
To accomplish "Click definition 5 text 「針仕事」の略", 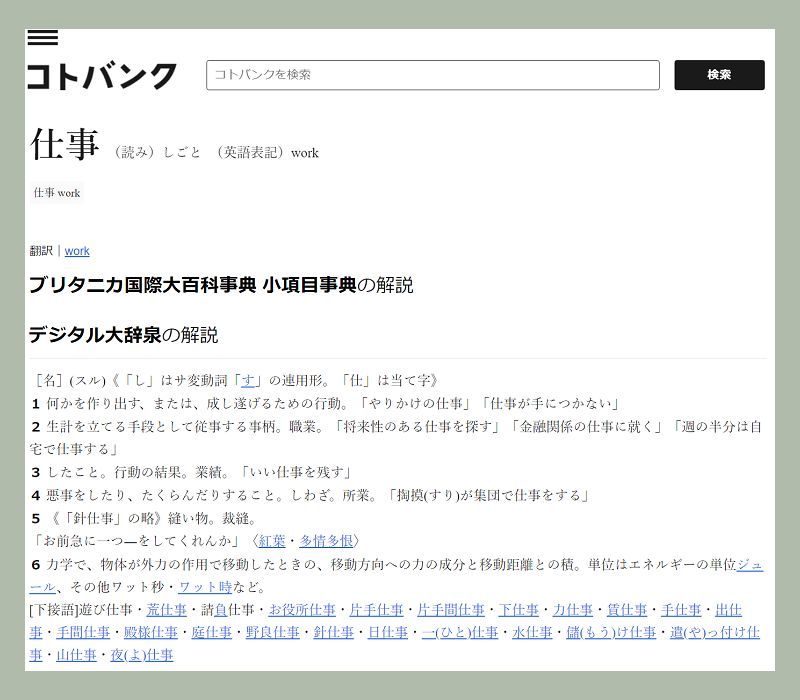I will click(x=109, y=518).
